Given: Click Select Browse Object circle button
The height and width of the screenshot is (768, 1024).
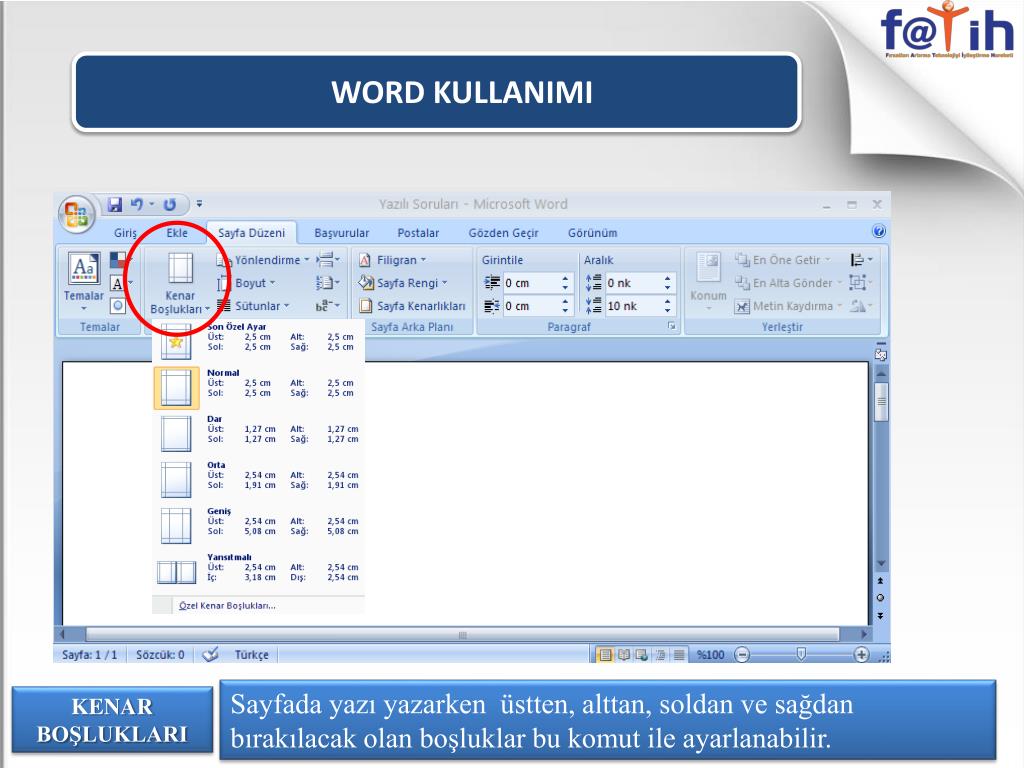Looking at the screenshot, I should coord(880,598).
